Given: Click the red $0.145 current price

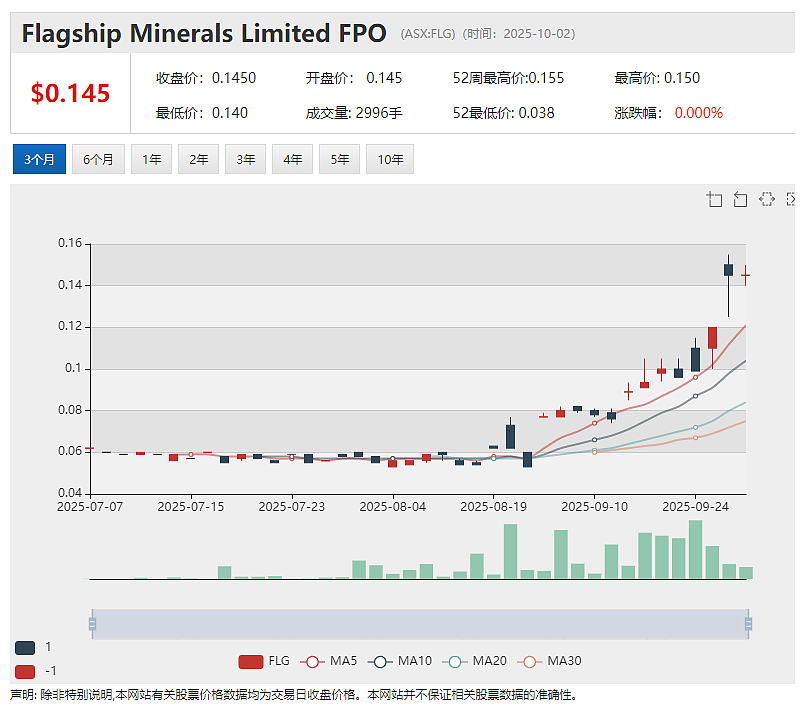Looking at the screenshot, I should point(70,93).
